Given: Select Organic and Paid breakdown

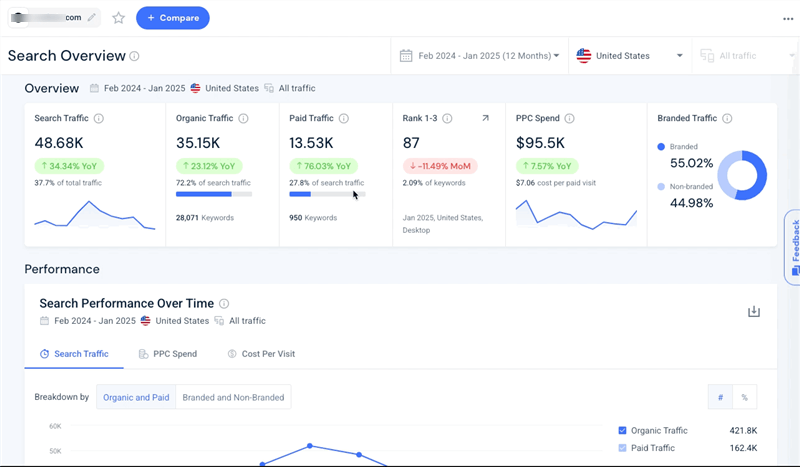Looking at the screenshot, I should [x=136, y=397].
